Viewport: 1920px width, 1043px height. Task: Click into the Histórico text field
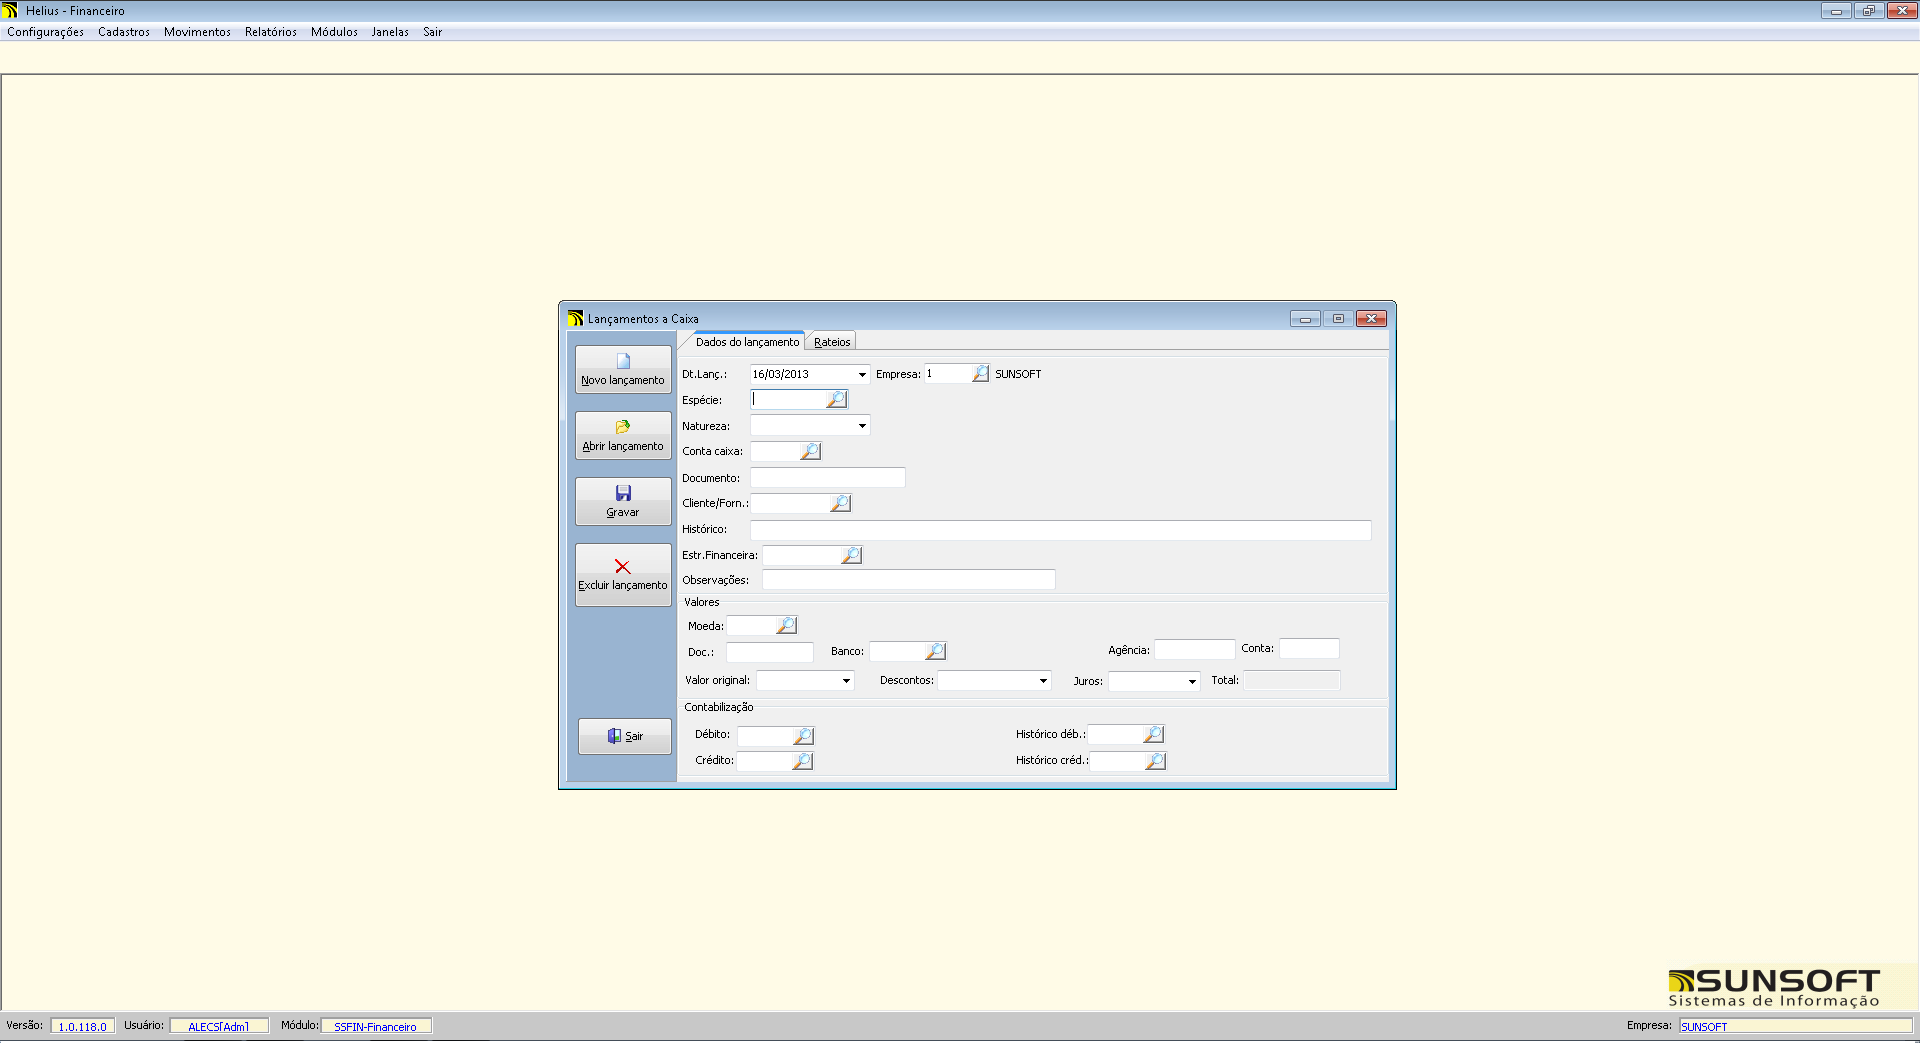tap(1060, 530)
